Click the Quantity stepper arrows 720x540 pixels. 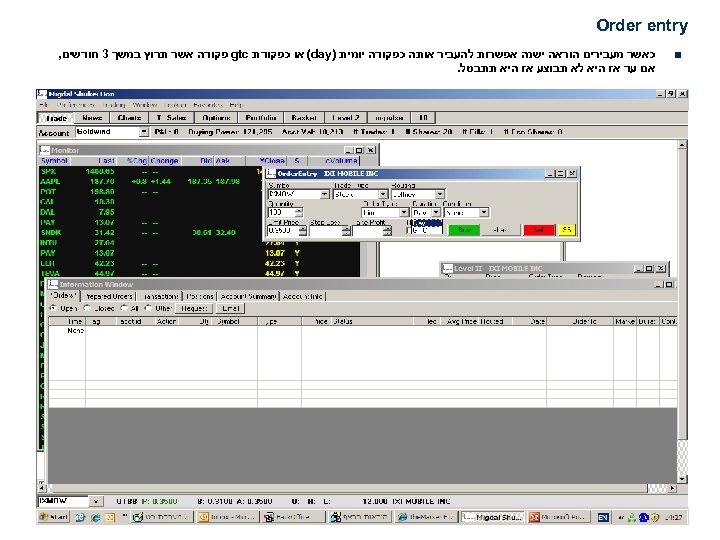click(x=299, y=213)
